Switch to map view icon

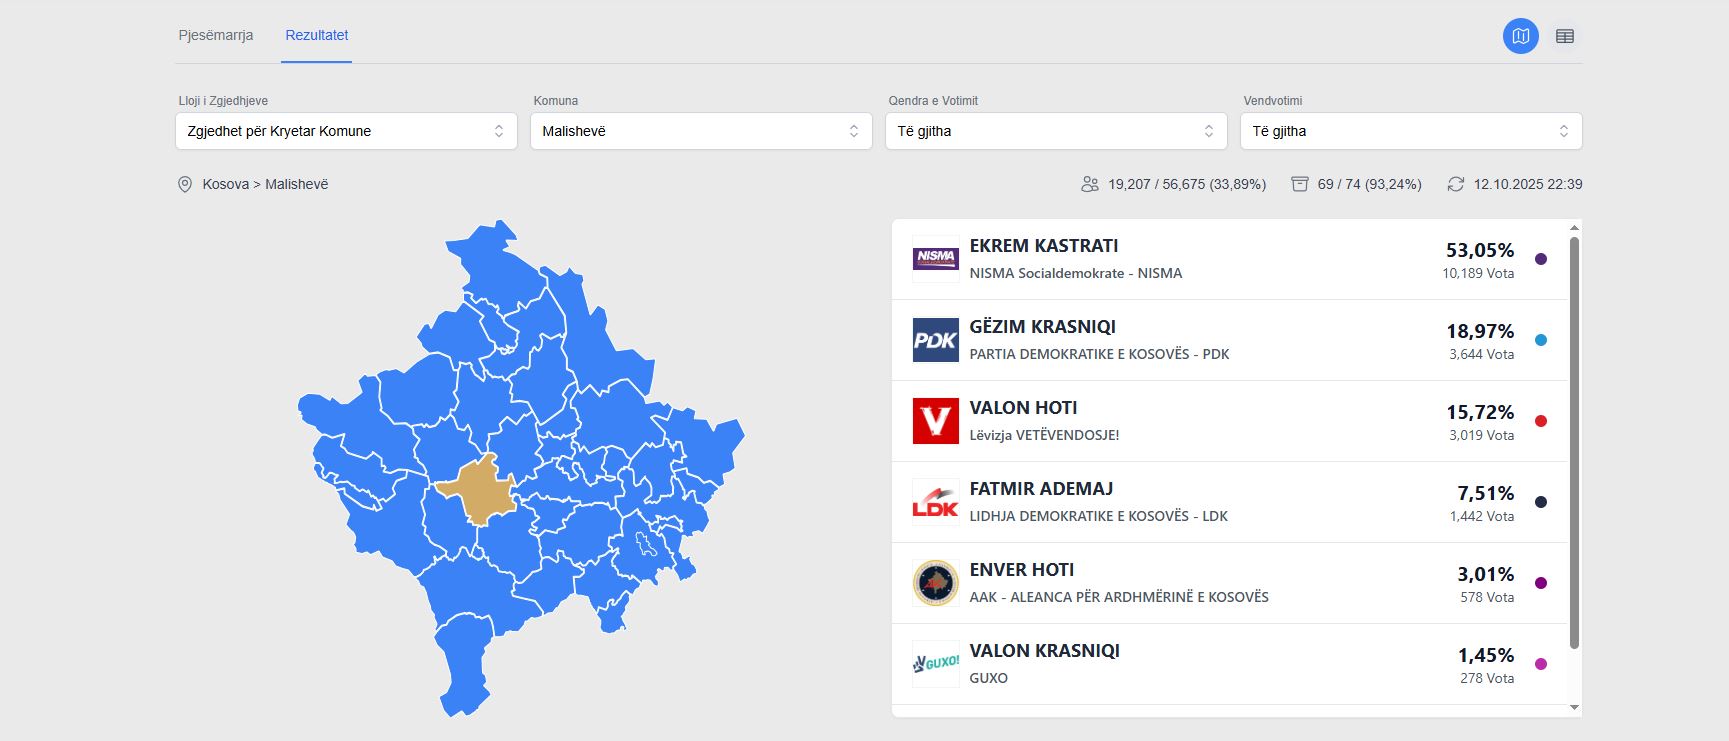(x=1520, y=37)
